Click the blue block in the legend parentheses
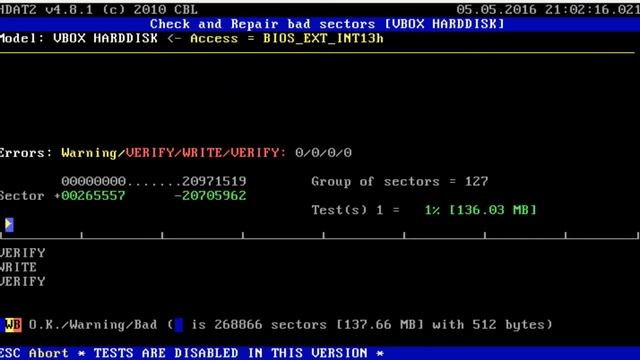640x360 pixels. (178, 325)
